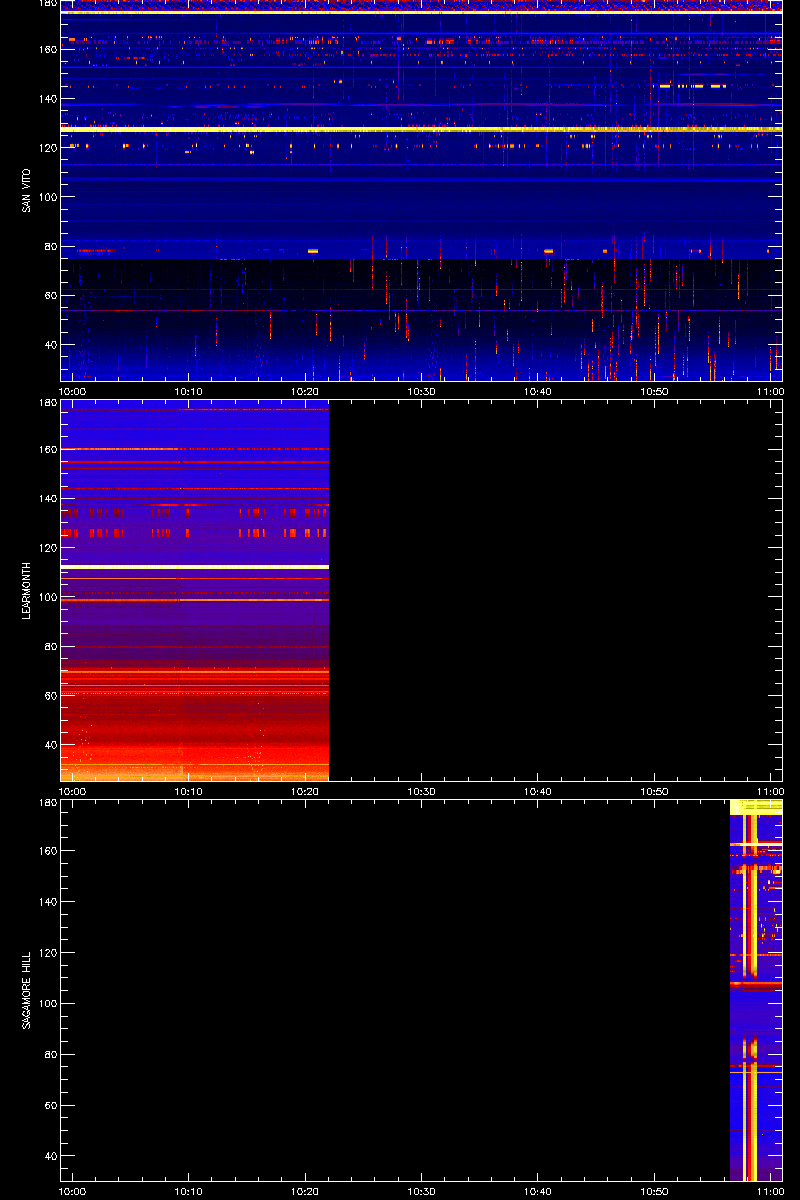The width and height of the screenshot is (800, 1200).
Task: Choose the 10:10 tick under Sagamore Hill panel
Action: coord(189,1191)
